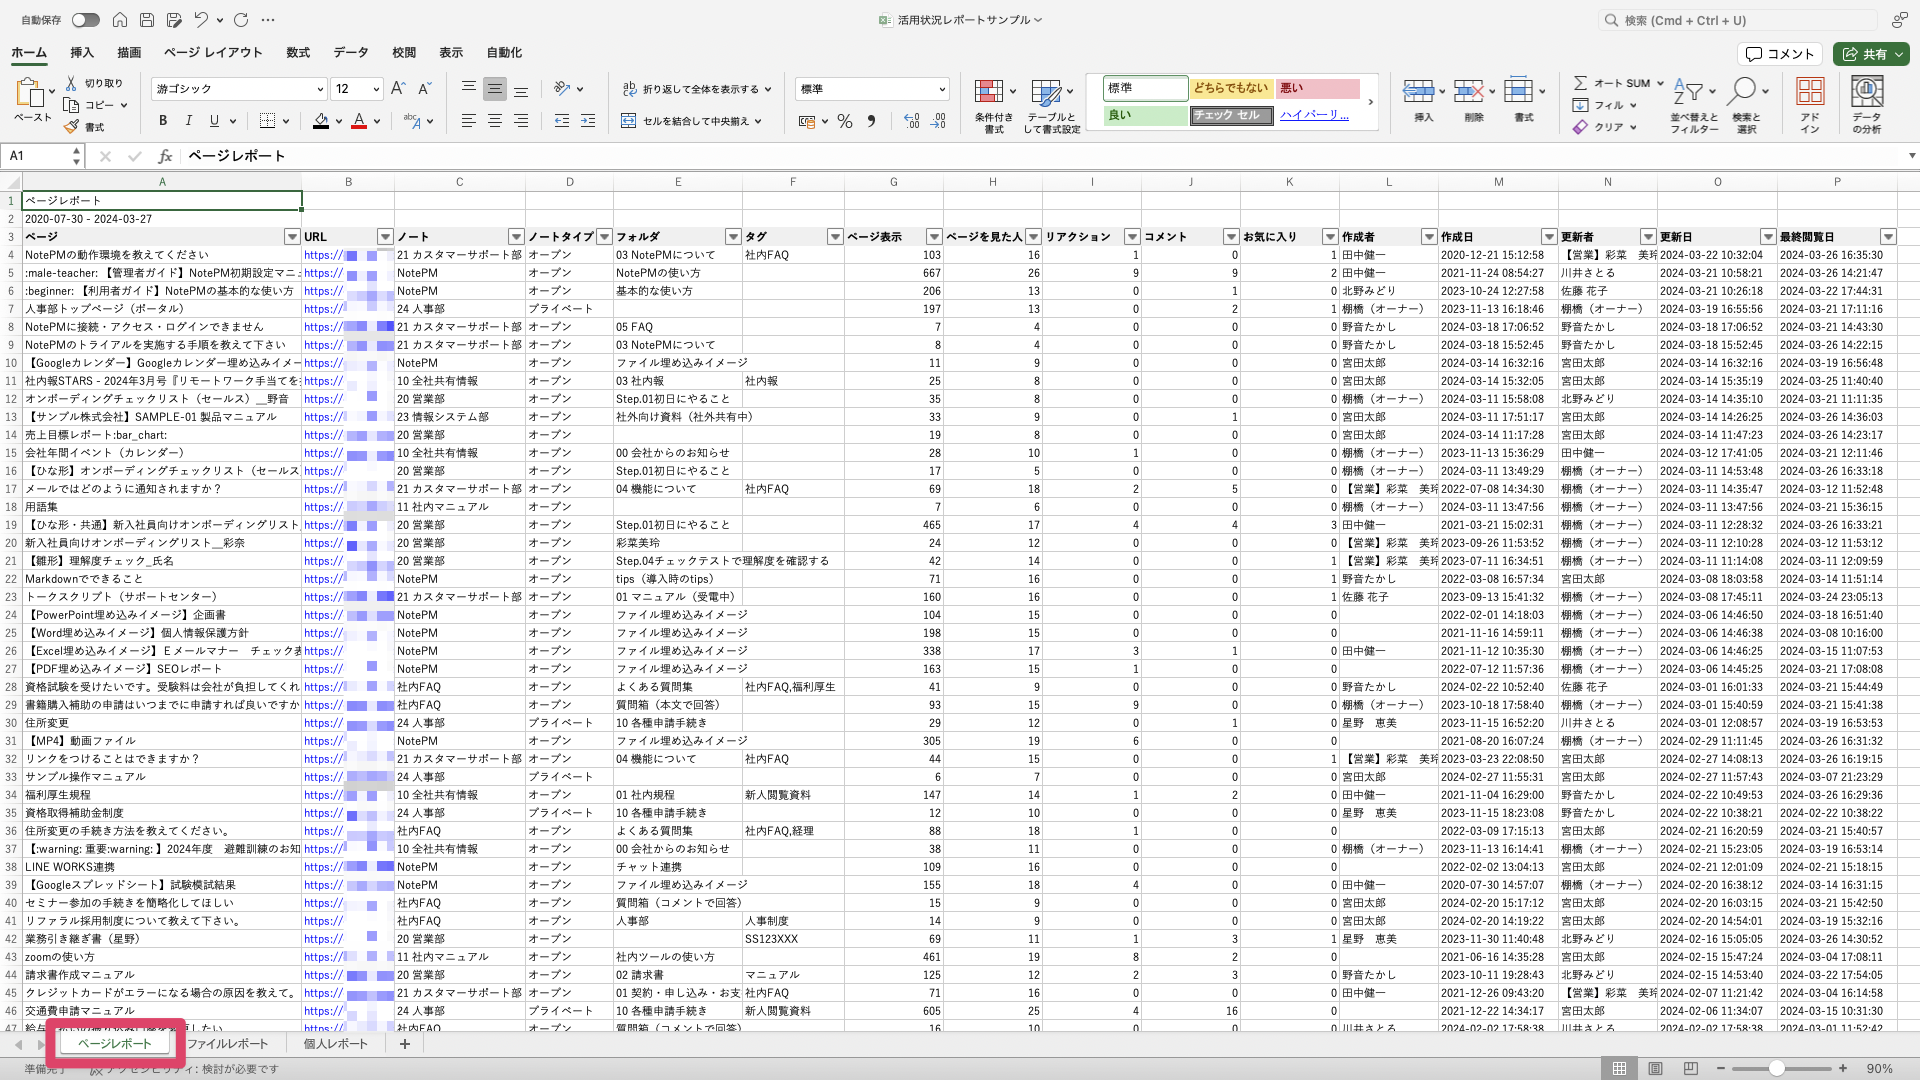This screenshot has height=1080, width=1920.
Task: Click Add-ins icon
Action: (1810, 92)
